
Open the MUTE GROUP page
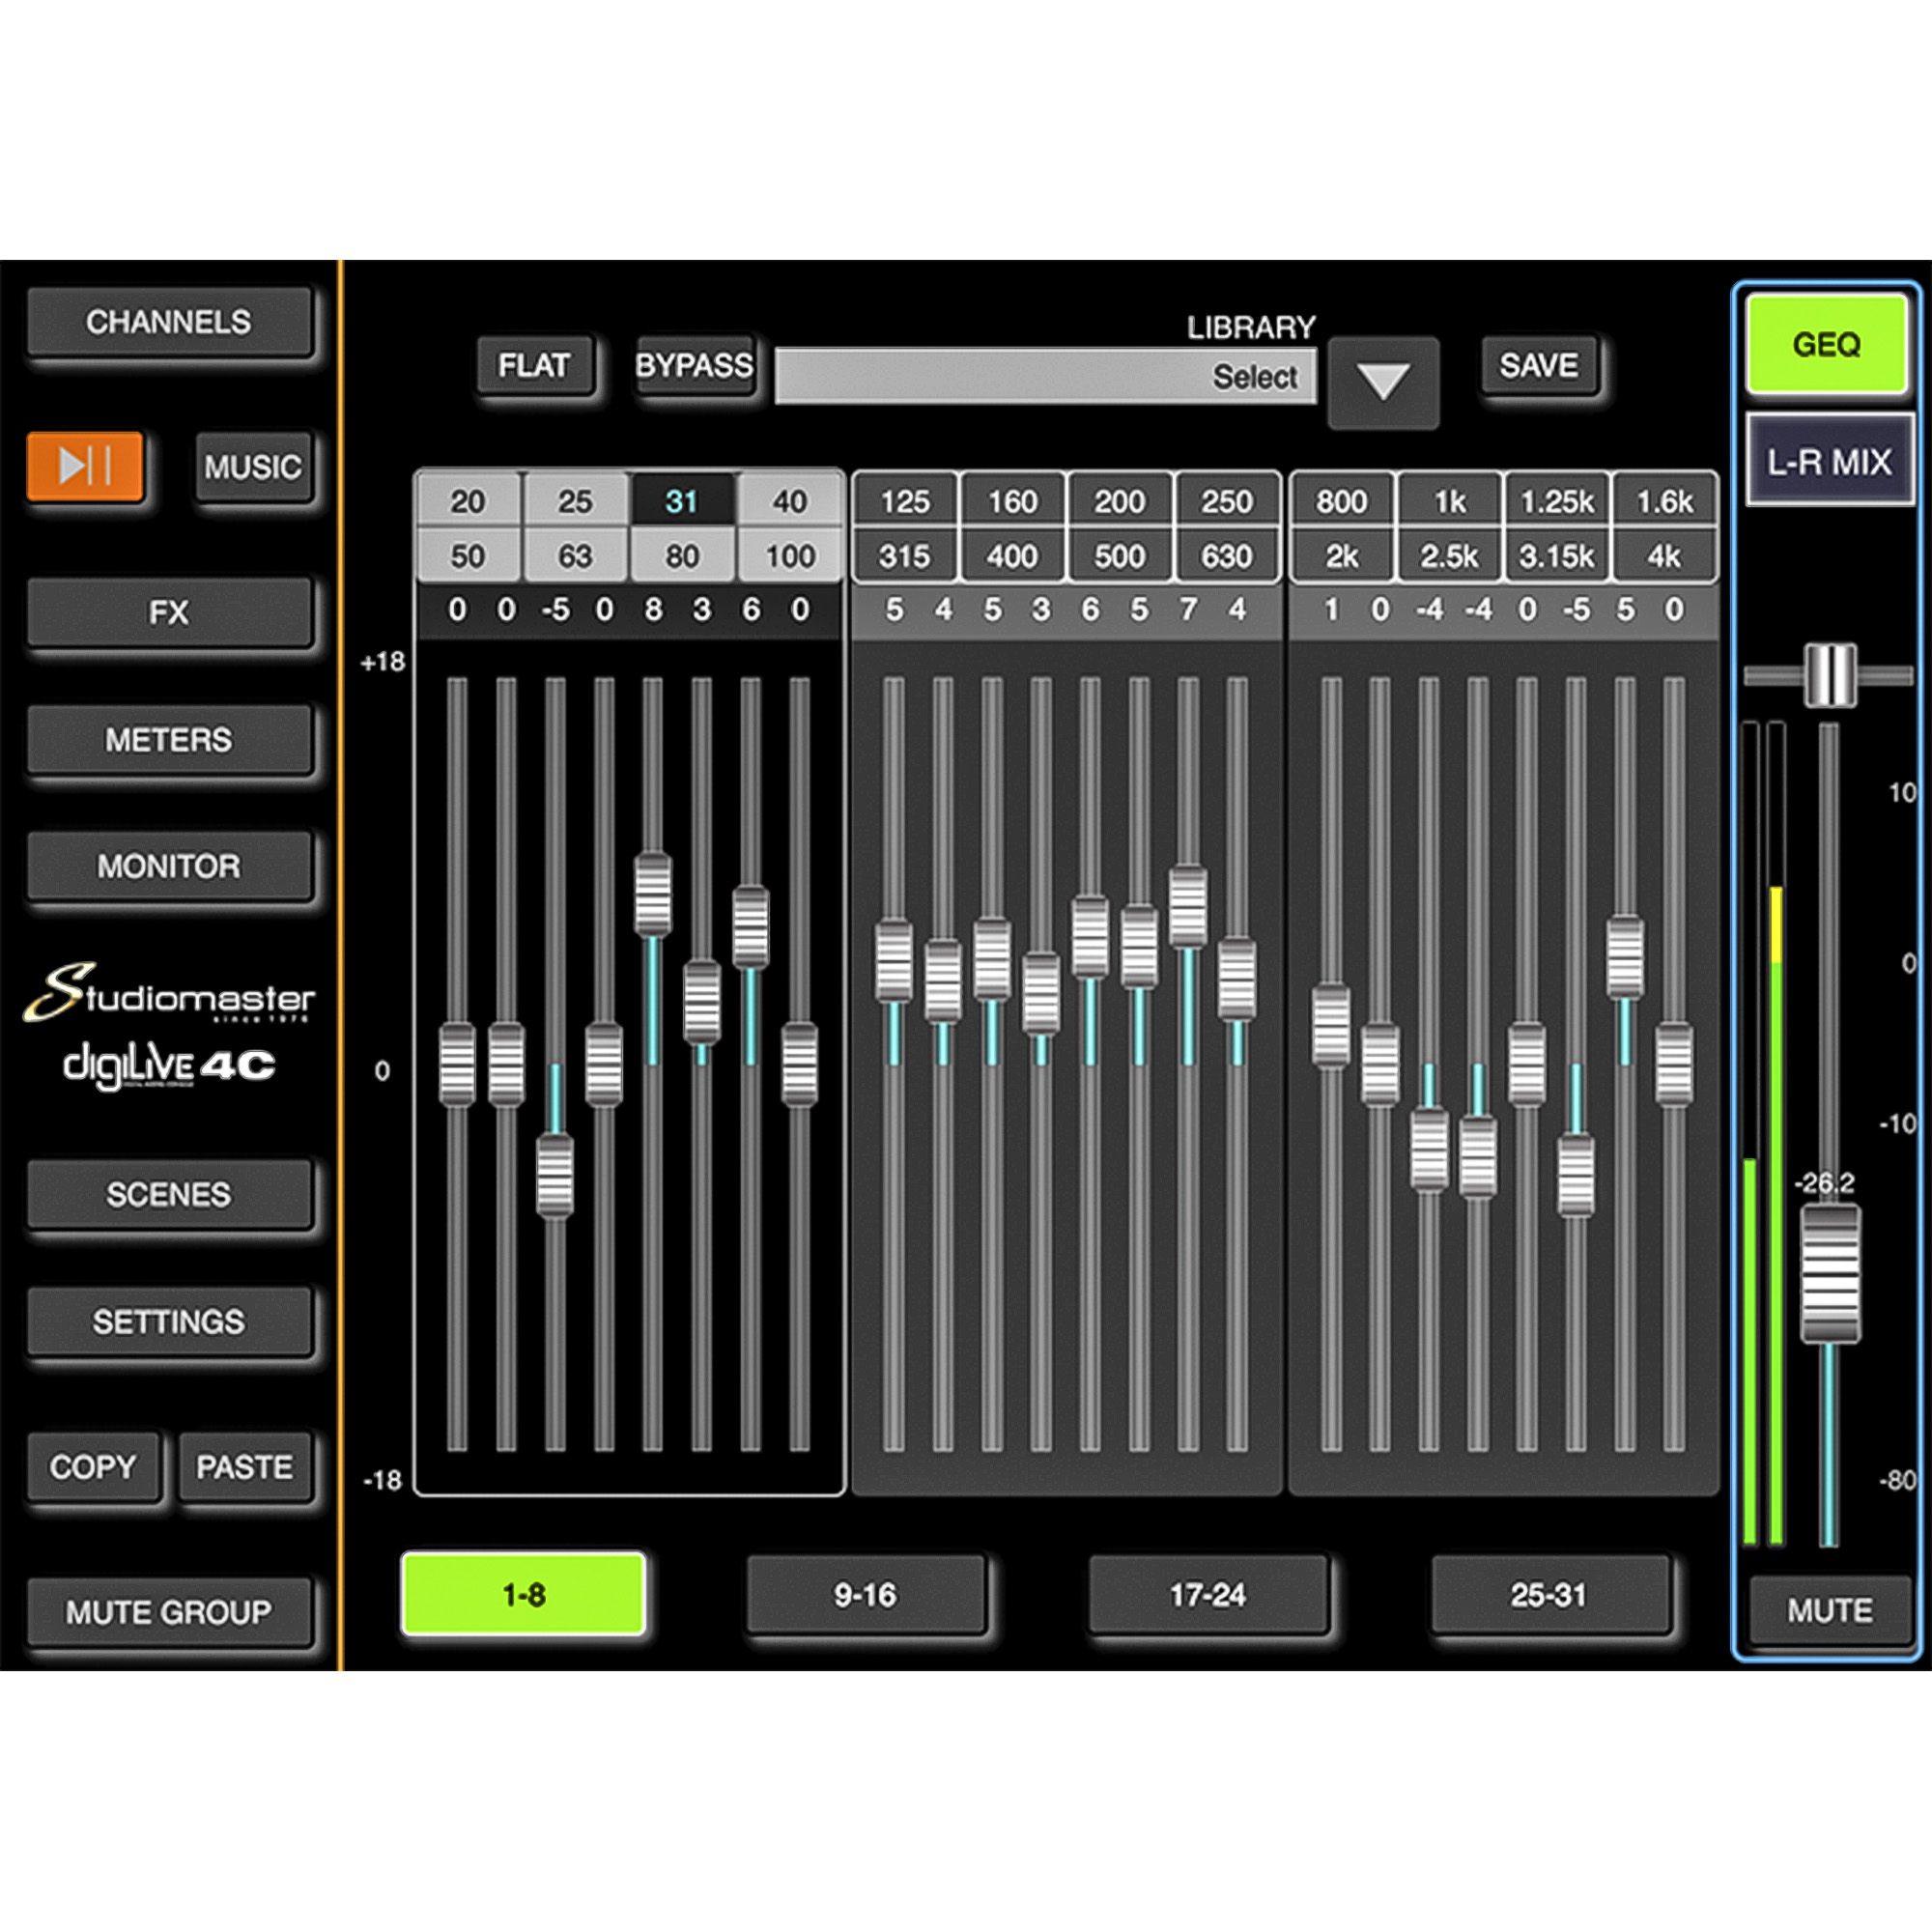[x=168, y=1611]
